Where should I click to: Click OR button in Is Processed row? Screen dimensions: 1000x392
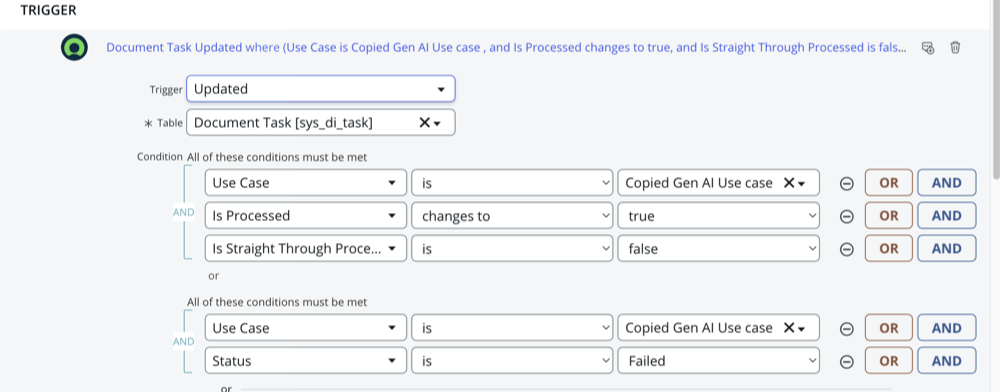pyautogui.click(x=888, y=216)
